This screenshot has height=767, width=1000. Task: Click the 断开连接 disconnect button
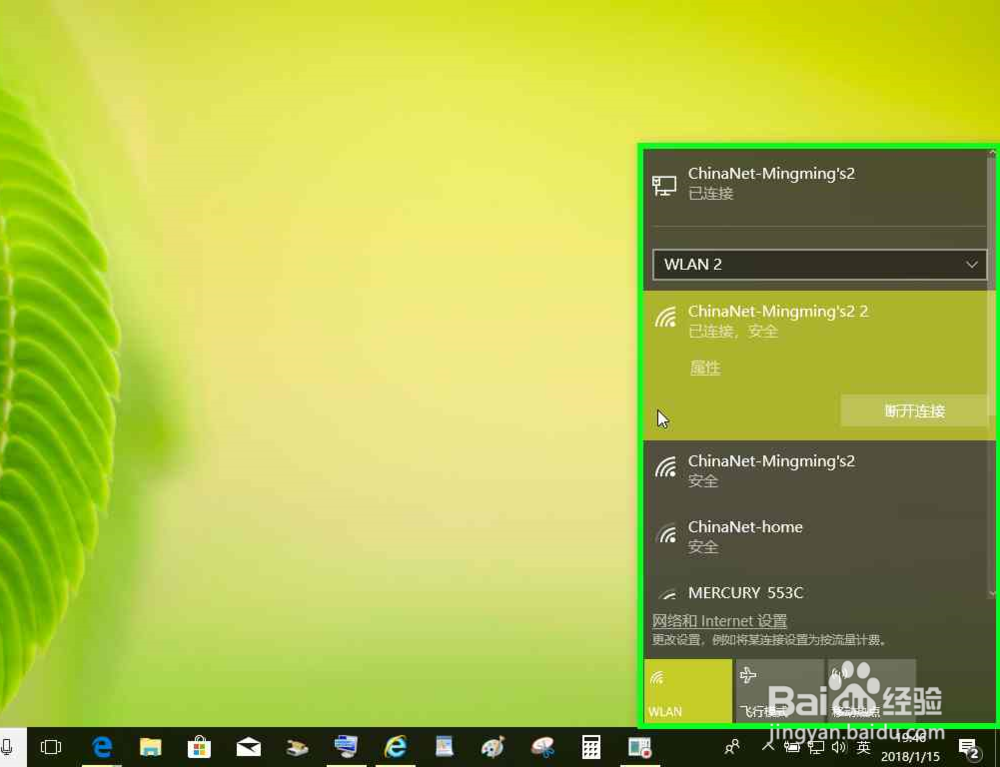click(x=915, y=411)
